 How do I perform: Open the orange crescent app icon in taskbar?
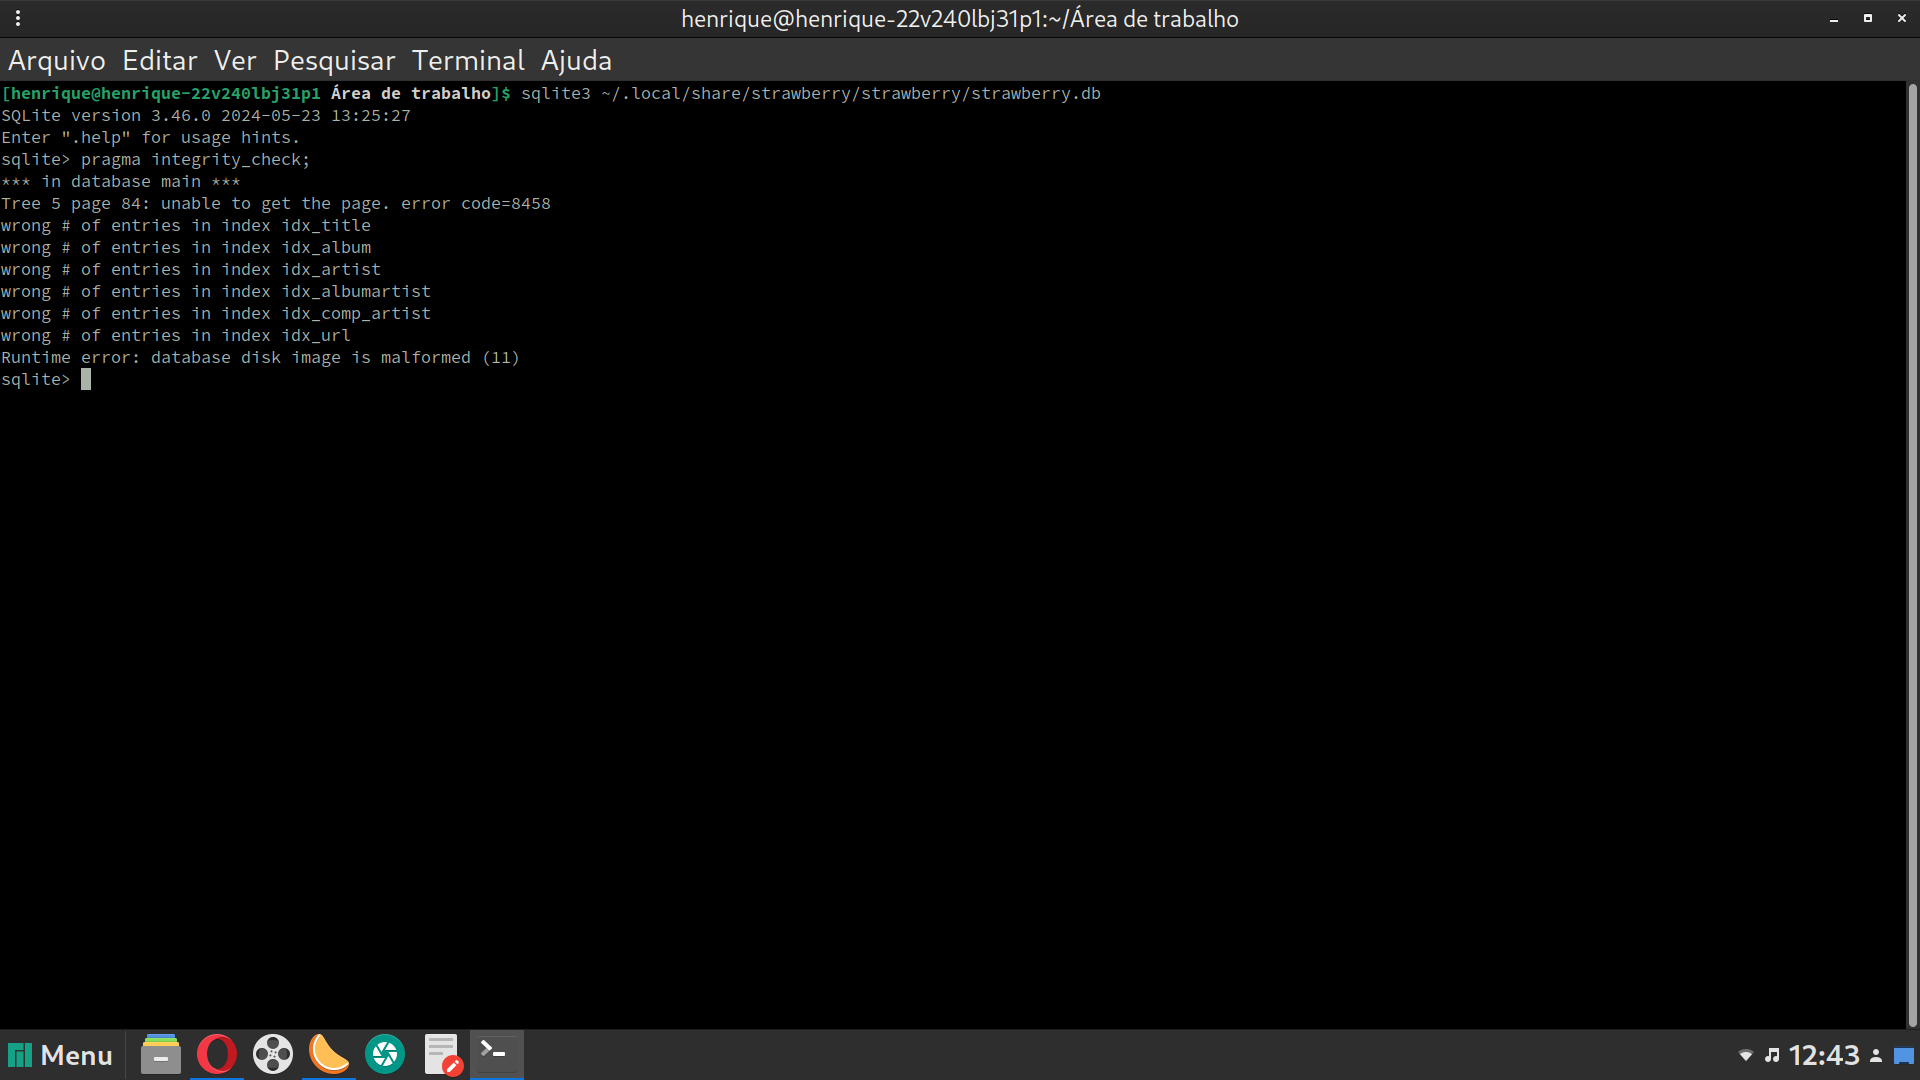point(329,1055)
